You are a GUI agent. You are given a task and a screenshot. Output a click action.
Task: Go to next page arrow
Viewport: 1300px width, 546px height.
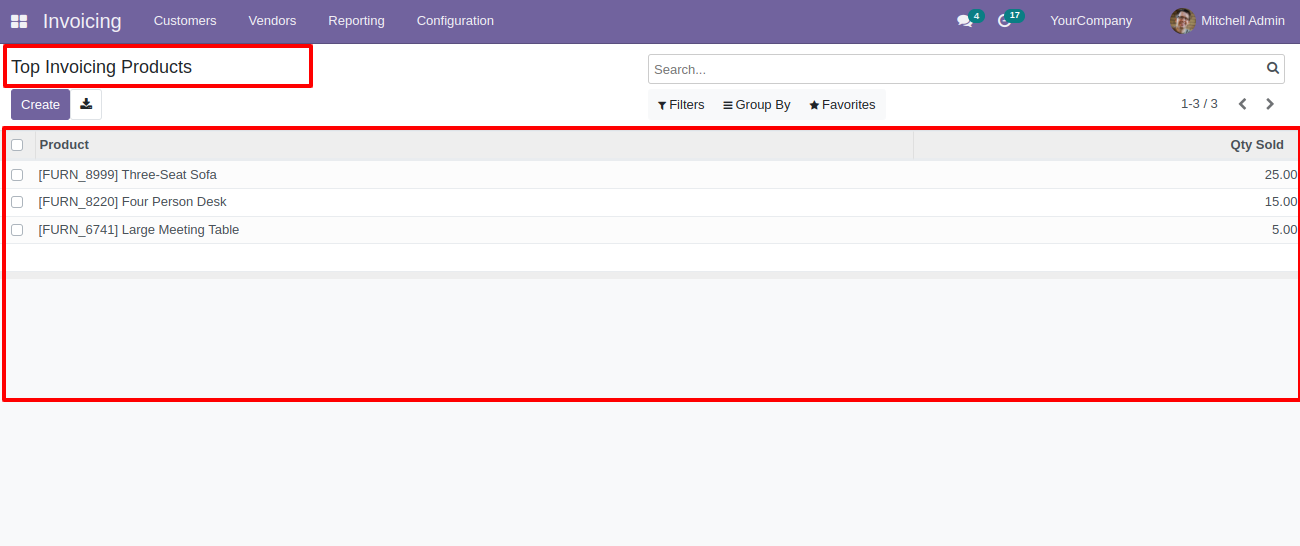(x=1270, y=104)
